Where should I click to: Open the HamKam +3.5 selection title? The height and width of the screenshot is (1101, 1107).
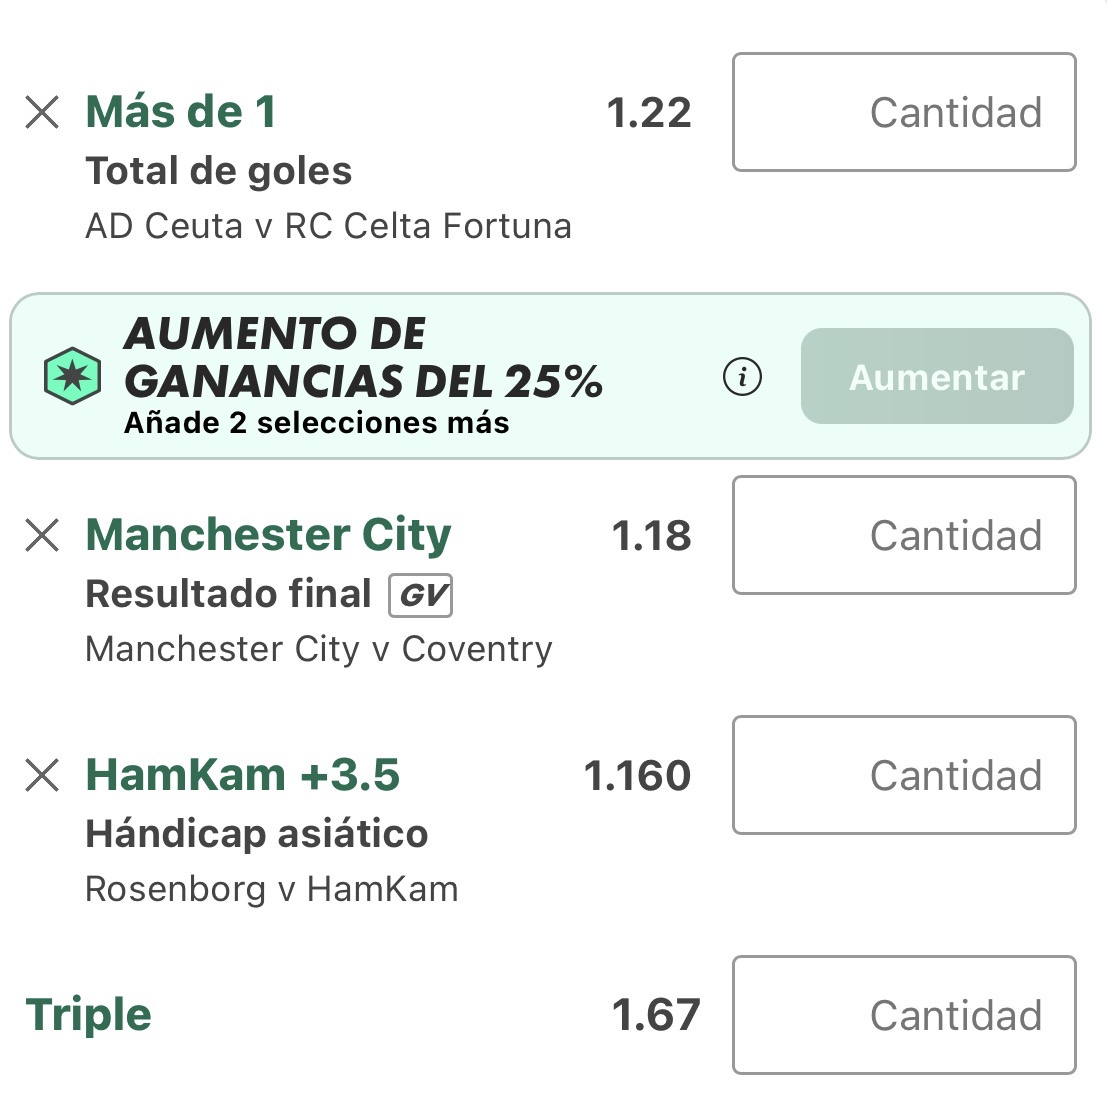[243, 775]
